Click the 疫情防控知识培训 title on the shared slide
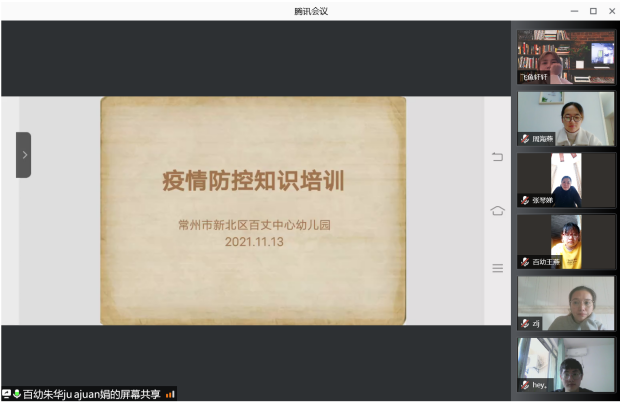 pos(253,181)
